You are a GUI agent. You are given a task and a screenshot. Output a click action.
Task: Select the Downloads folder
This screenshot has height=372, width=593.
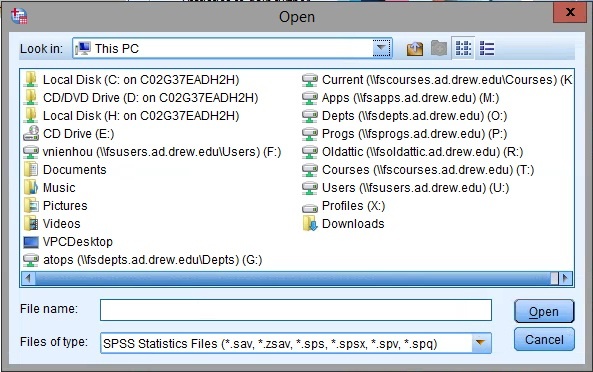(343, 224)
